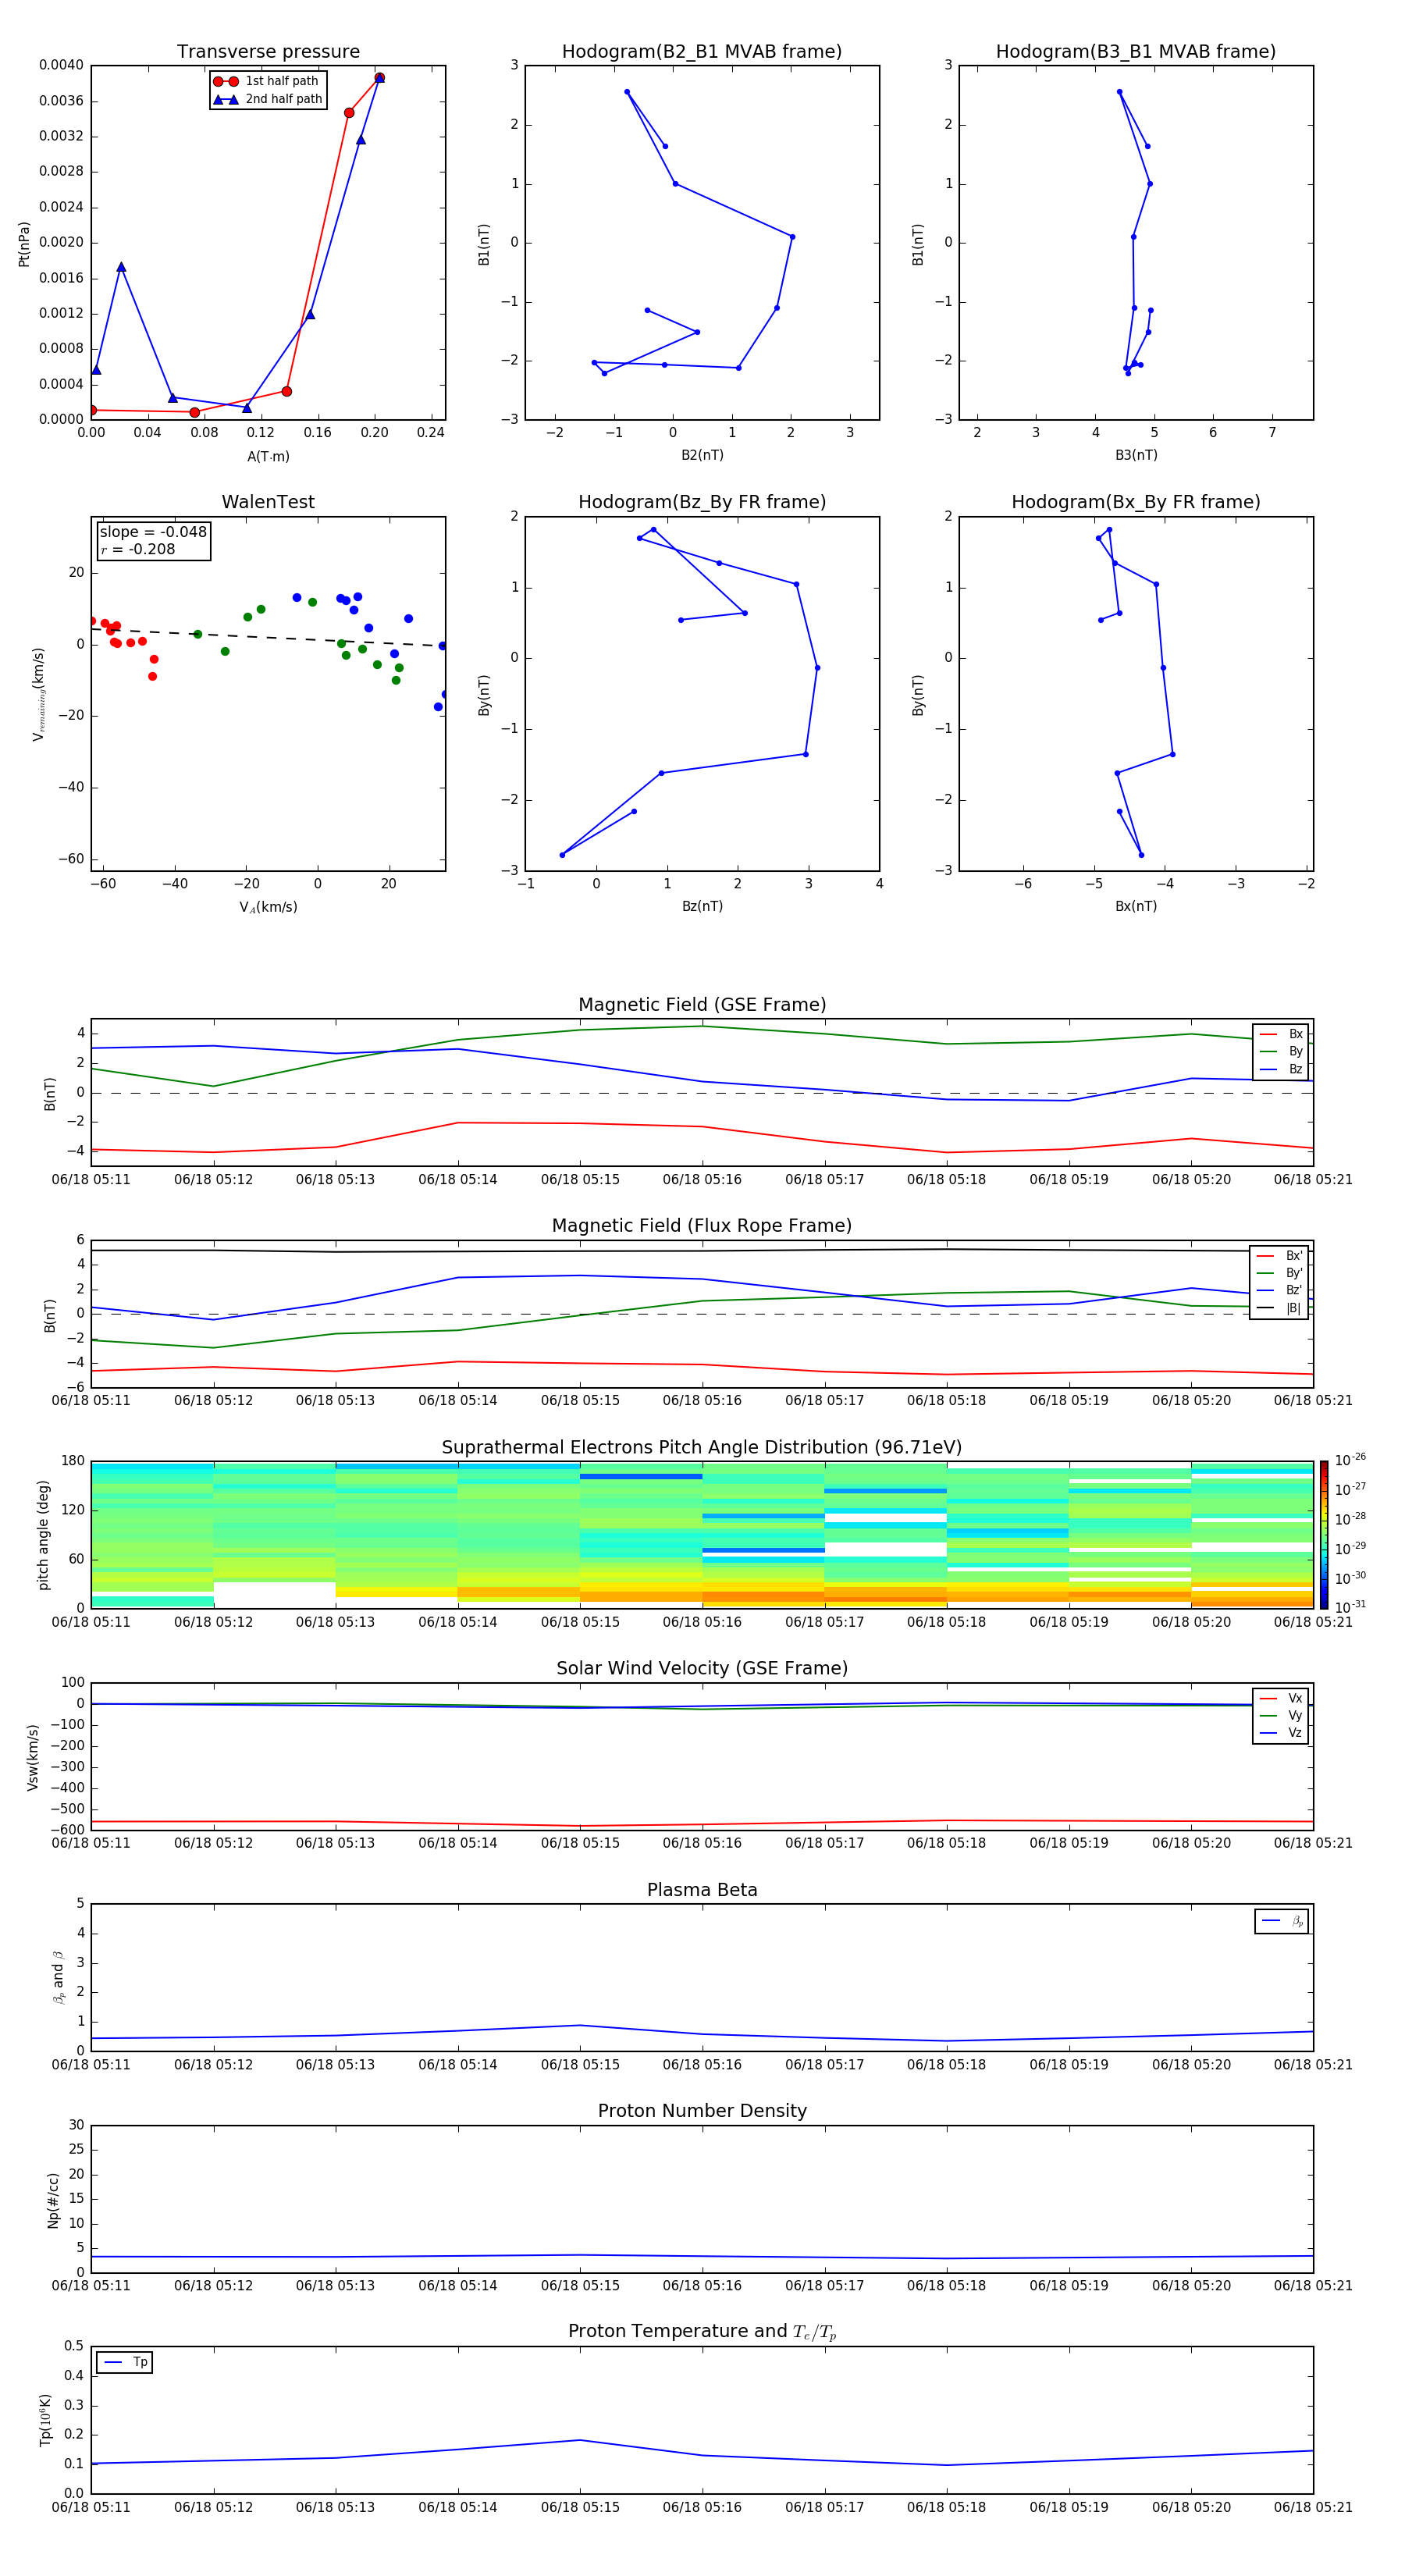1405x2576 pixels.
Task: Click the pitch angle distribution colorbar
Action: coord(1324,1535)
